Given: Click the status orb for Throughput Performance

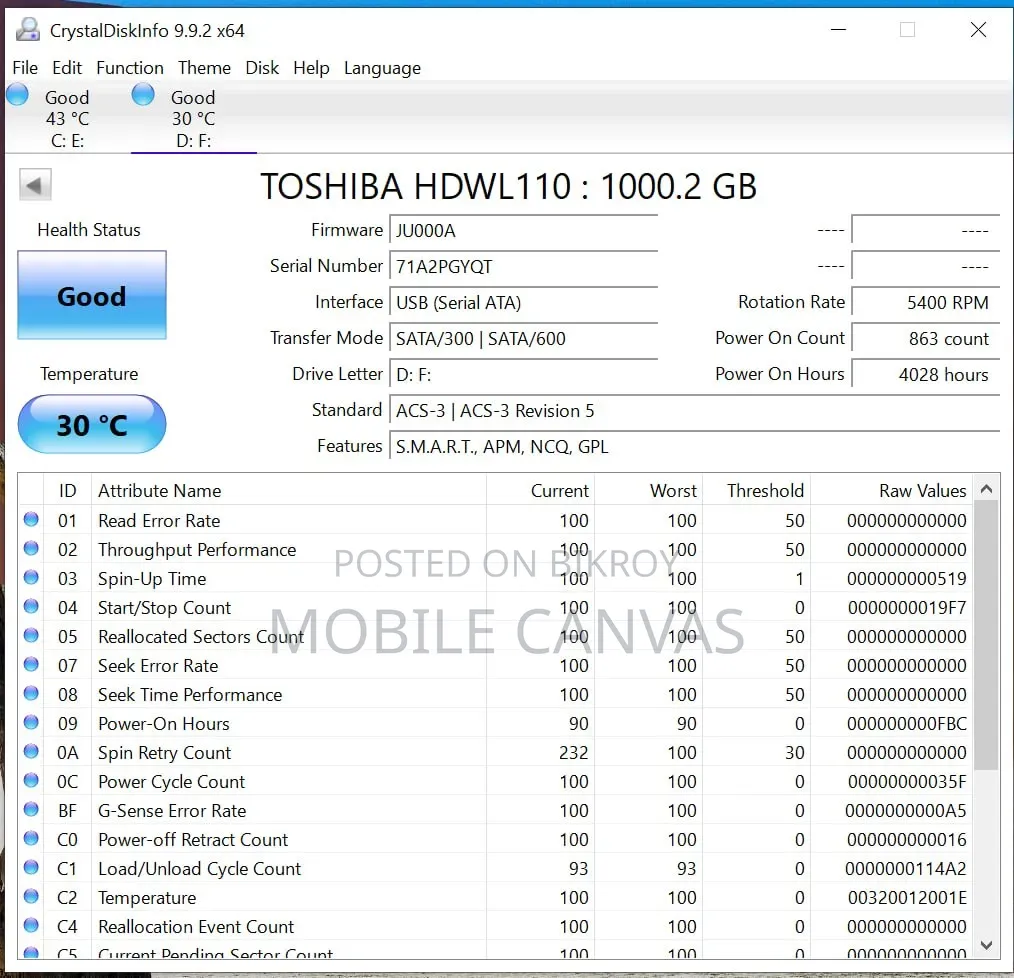Looking at the screenshot, I should pyautogui.click(x=31, y=548).
